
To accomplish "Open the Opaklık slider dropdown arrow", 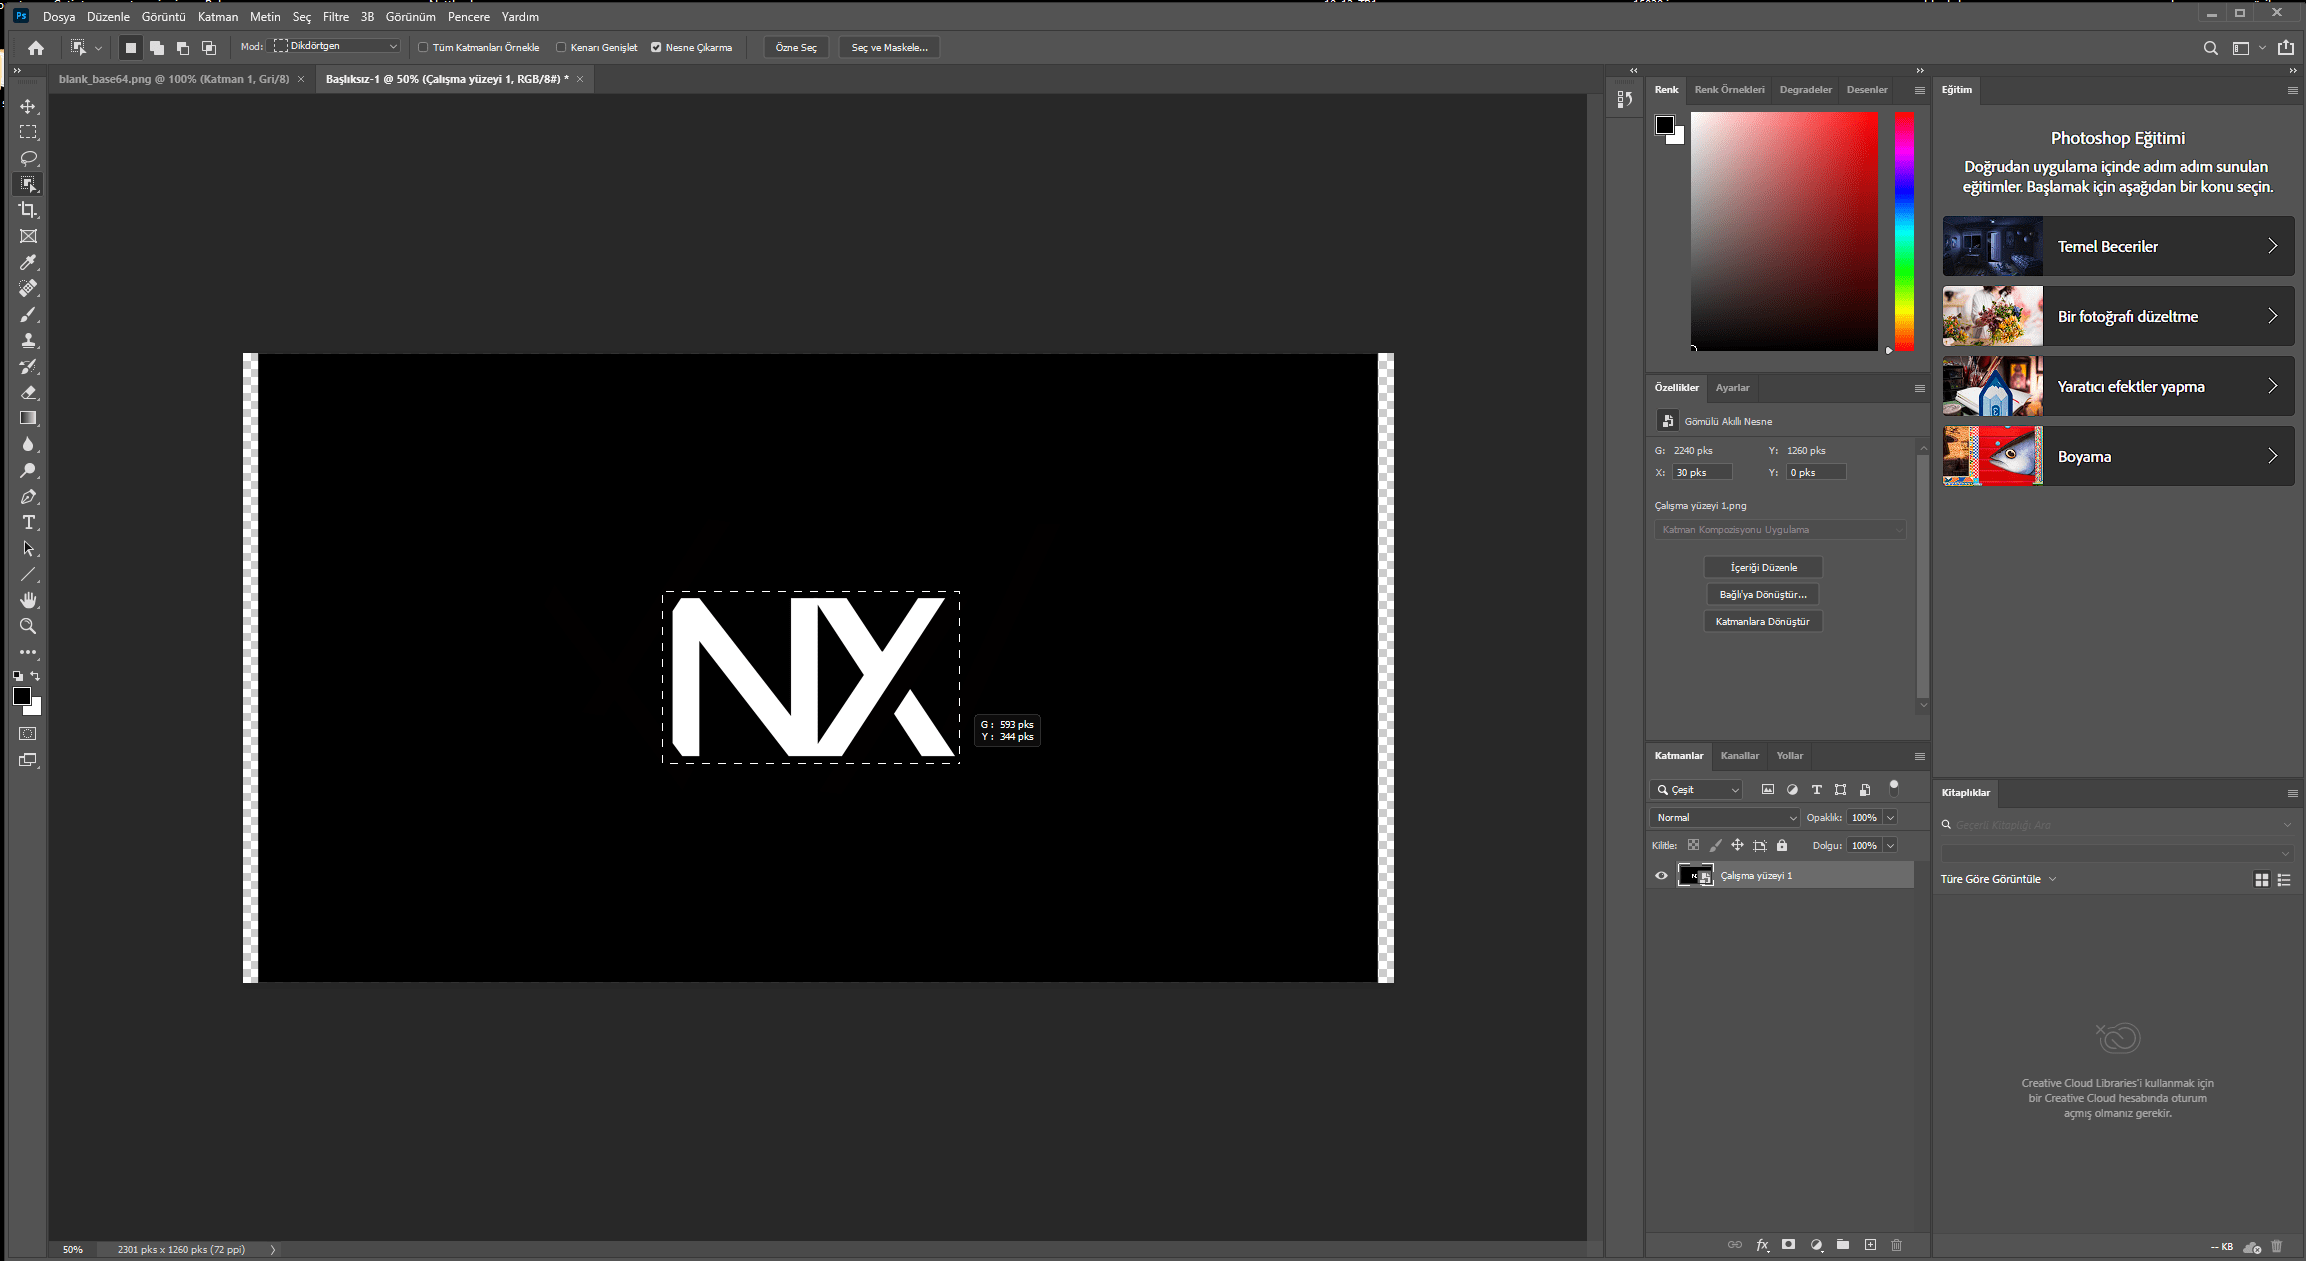I will 1890,818.
